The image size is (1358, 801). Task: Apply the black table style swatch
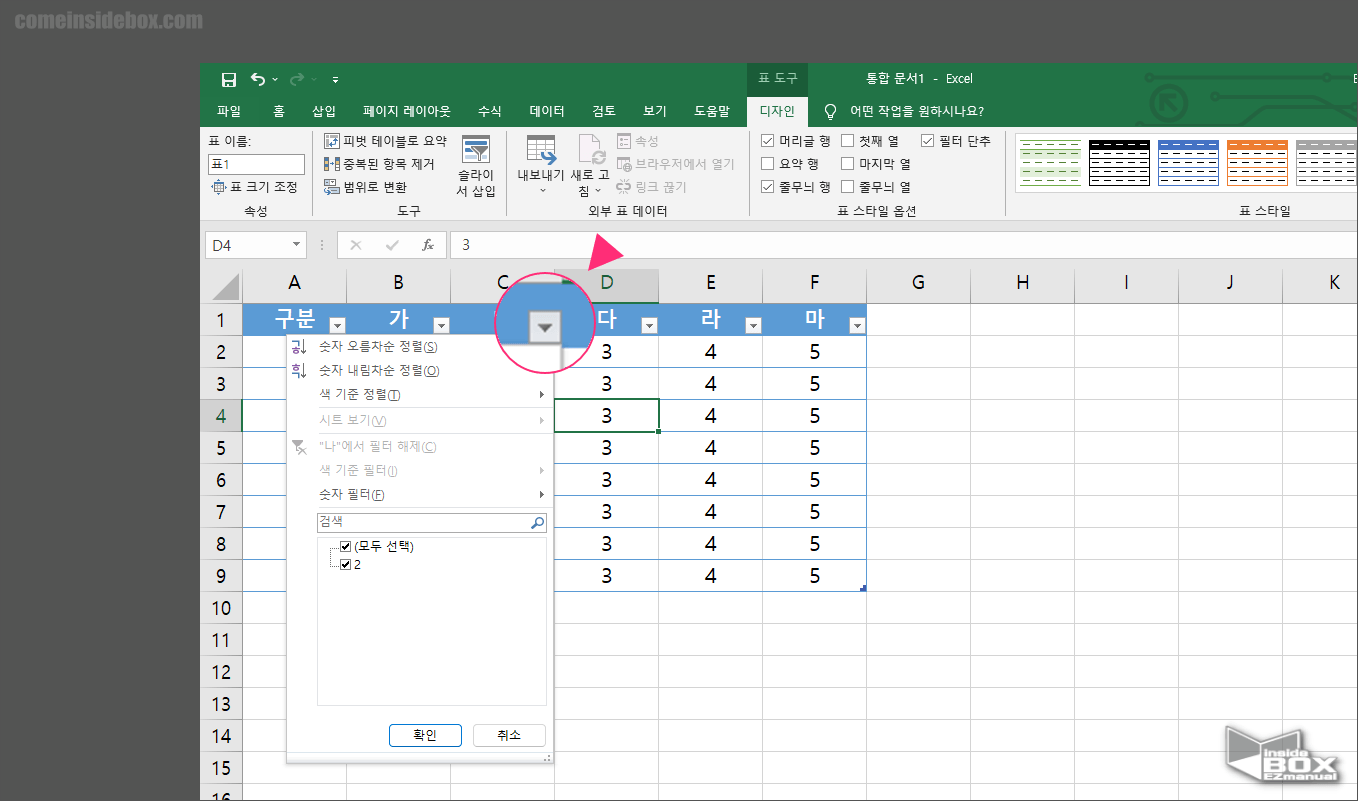point(1119,163)
